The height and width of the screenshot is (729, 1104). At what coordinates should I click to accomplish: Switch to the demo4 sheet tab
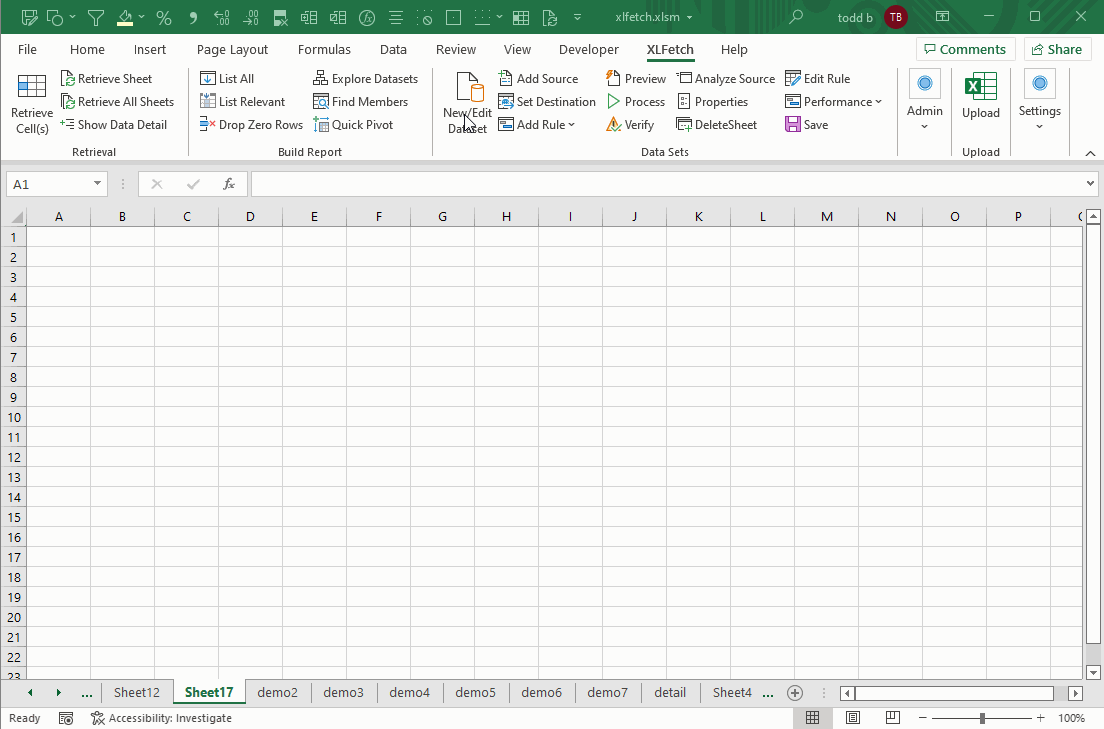coord(409,692)
